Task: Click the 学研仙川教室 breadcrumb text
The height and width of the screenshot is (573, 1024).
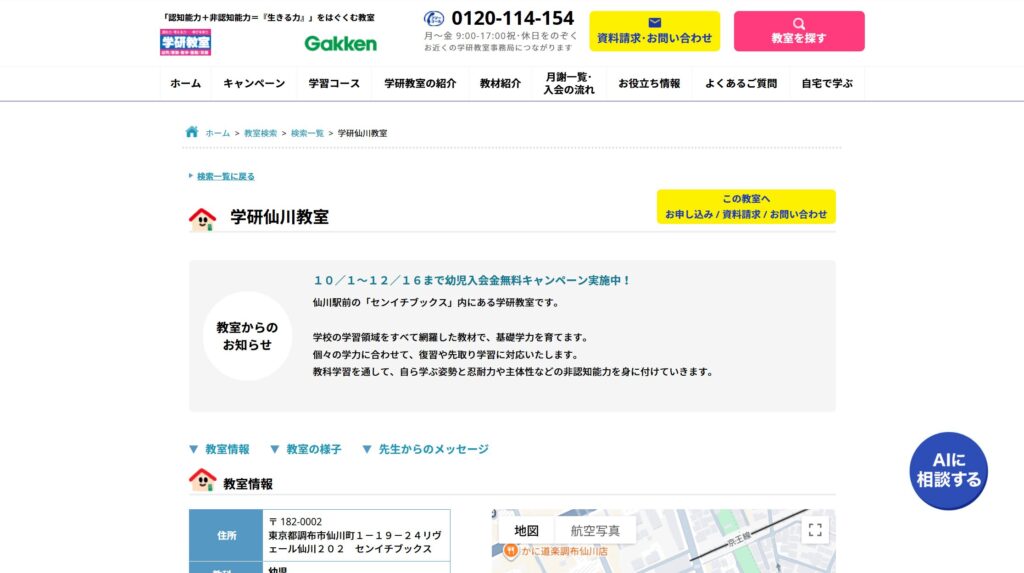Action: coord(362,133)
